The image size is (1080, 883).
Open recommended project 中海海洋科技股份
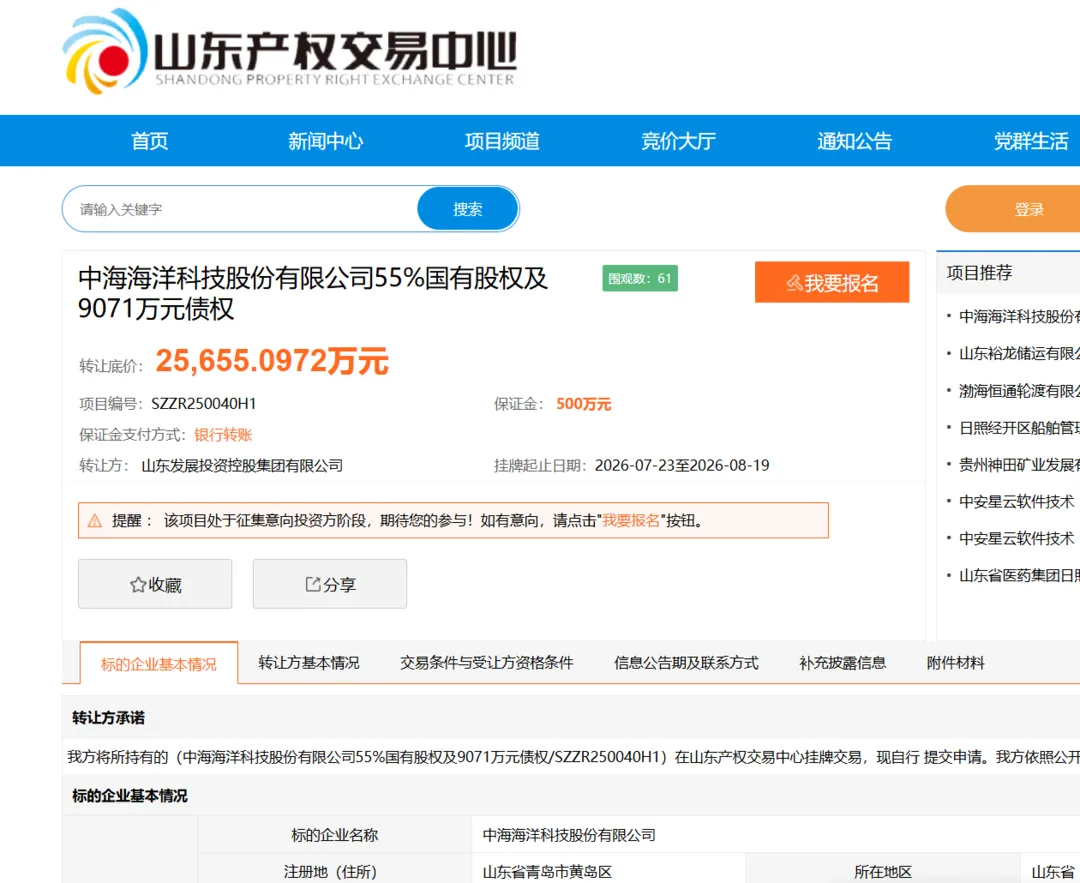point(1019,316)
